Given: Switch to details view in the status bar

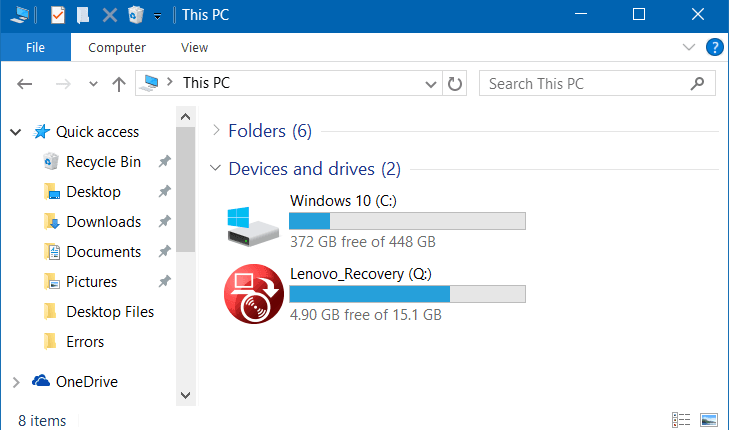Looking at the screenshot, I should [x=681, y=419].
